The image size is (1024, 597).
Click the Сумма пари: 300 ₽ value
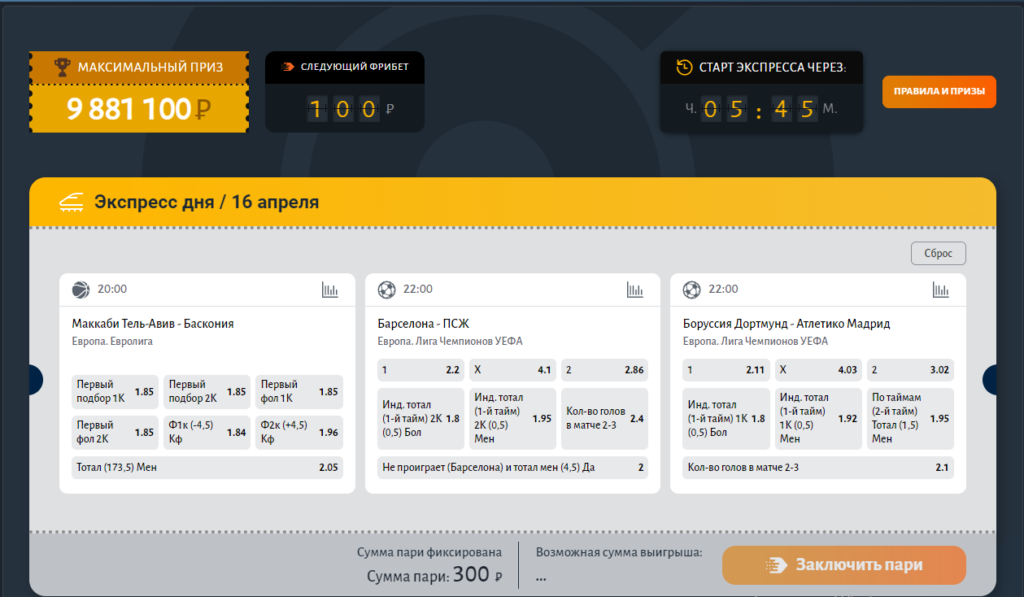[x=434, y=575]
